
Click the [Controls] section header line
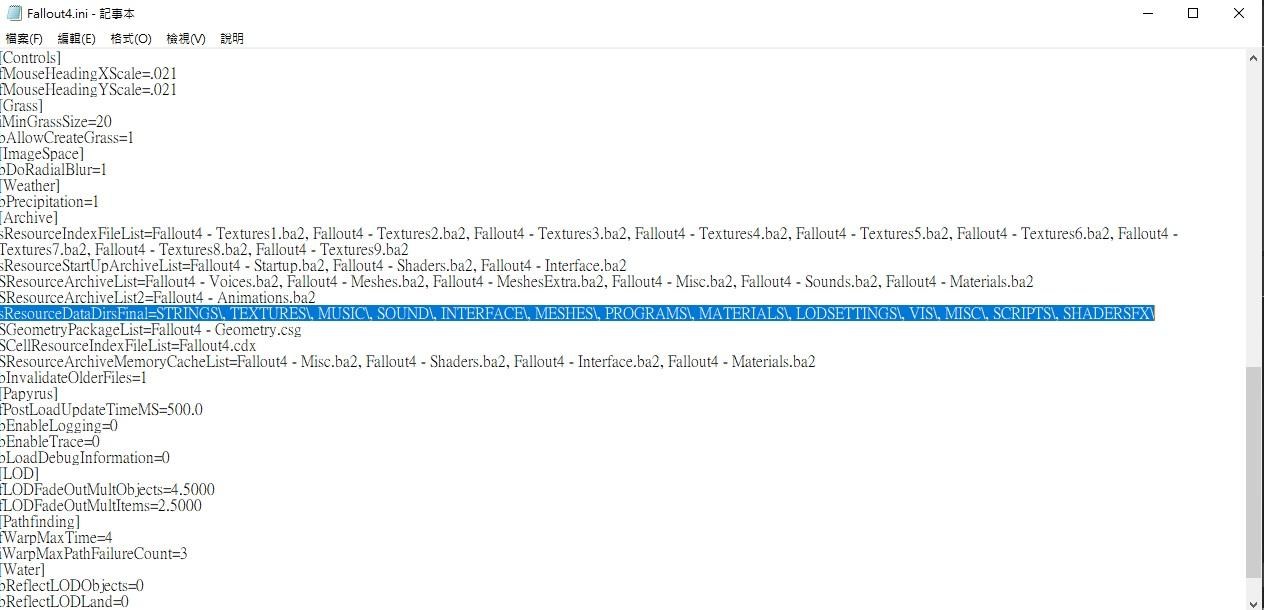click(30, 58)
